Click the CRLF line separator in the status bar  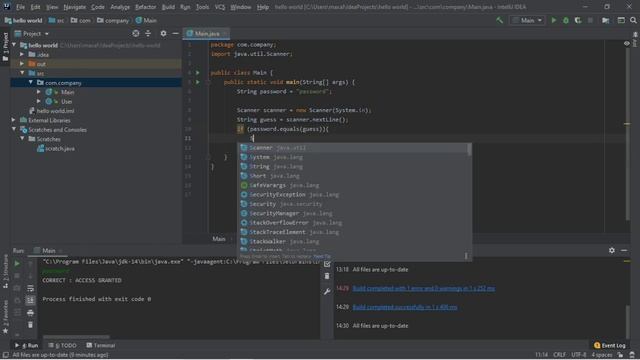click(559, 355)
